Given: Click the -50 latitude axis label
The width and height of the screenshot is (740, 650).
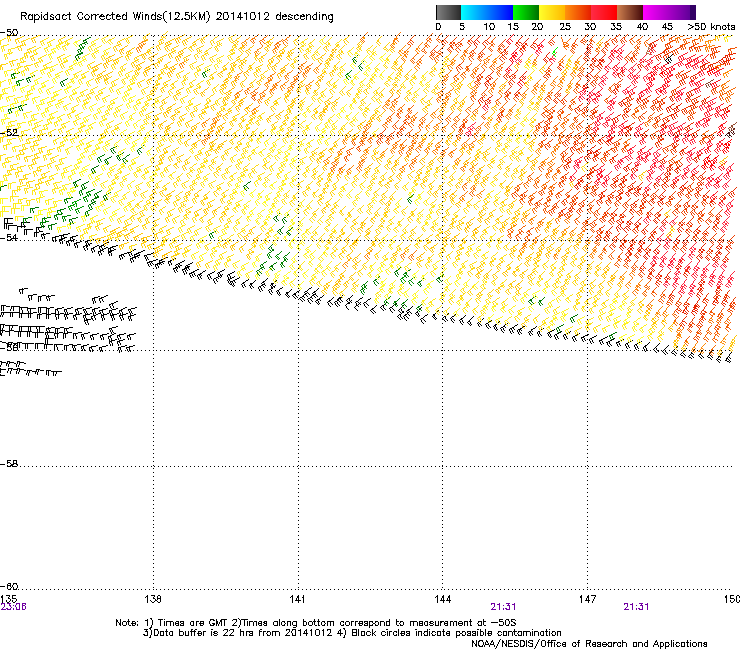Looking at the screenshot, I should [9, 33].
